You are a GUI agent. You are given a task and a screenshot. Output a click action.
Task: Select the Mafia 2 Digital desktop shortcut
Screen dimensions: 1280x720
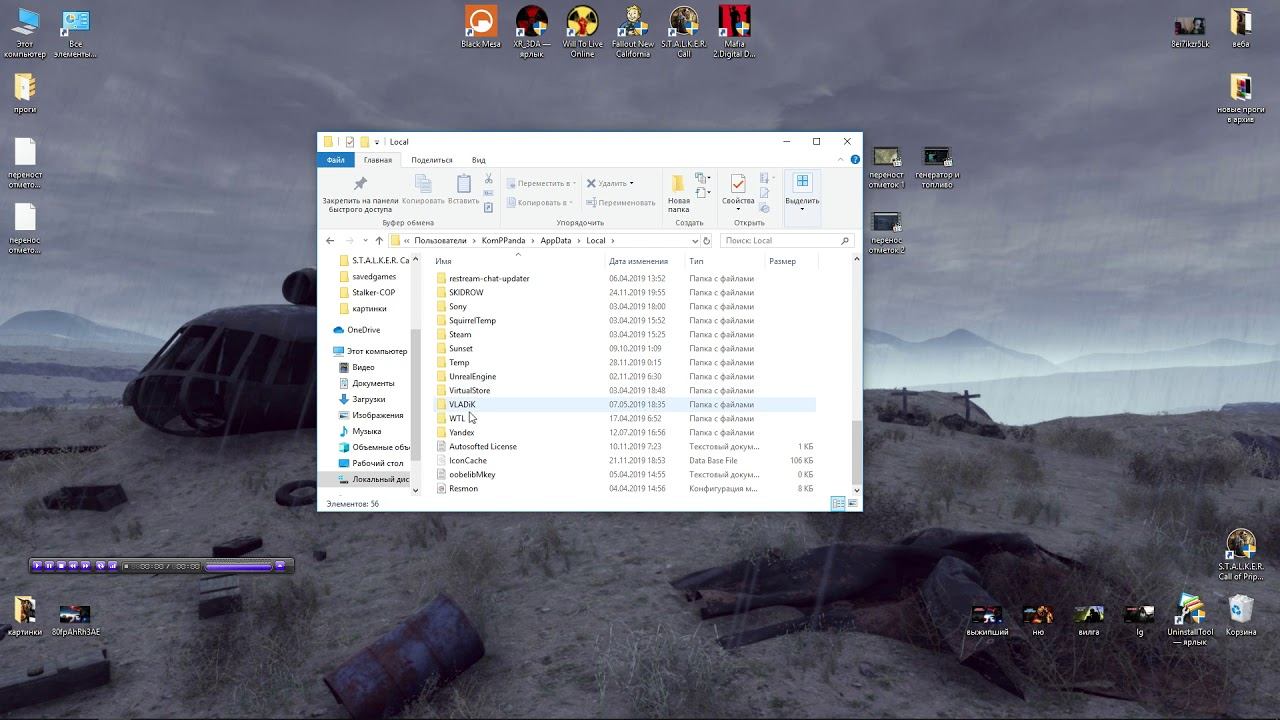coord(734,32)
